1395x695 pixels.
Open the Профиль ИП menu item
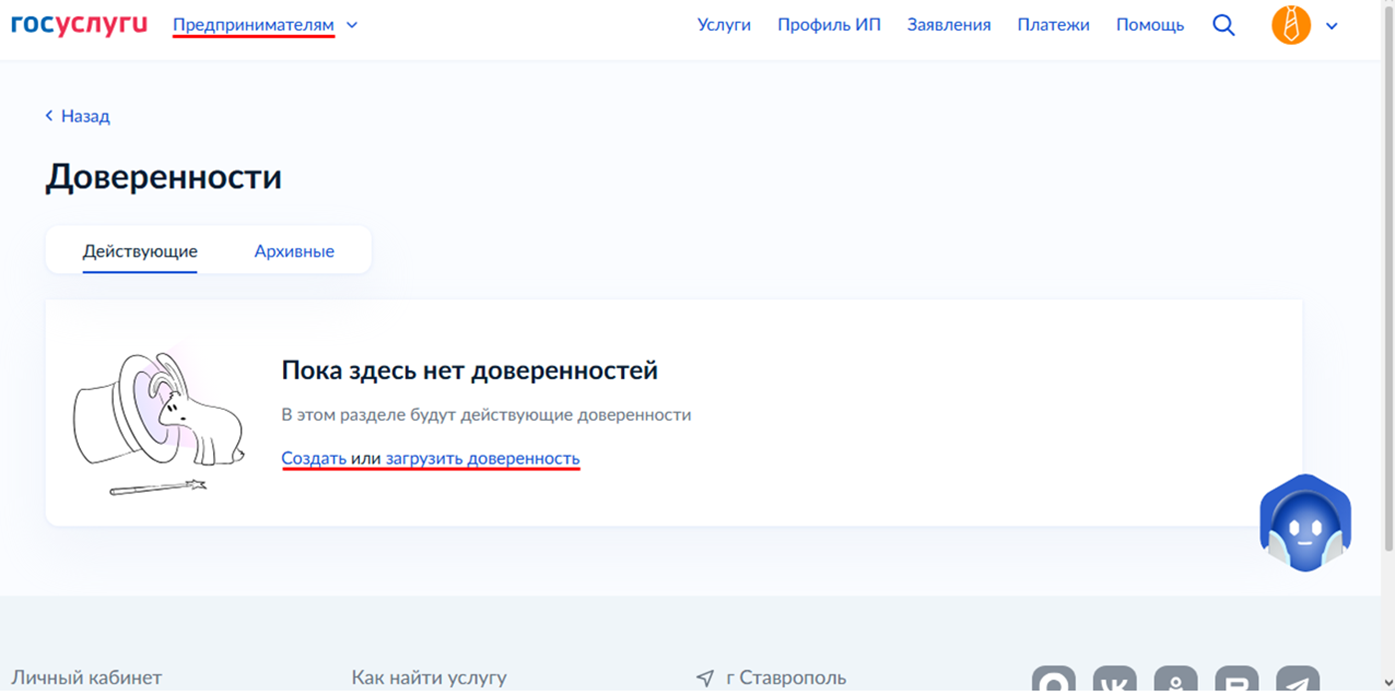pyautogui.click(x=829, y=25)
